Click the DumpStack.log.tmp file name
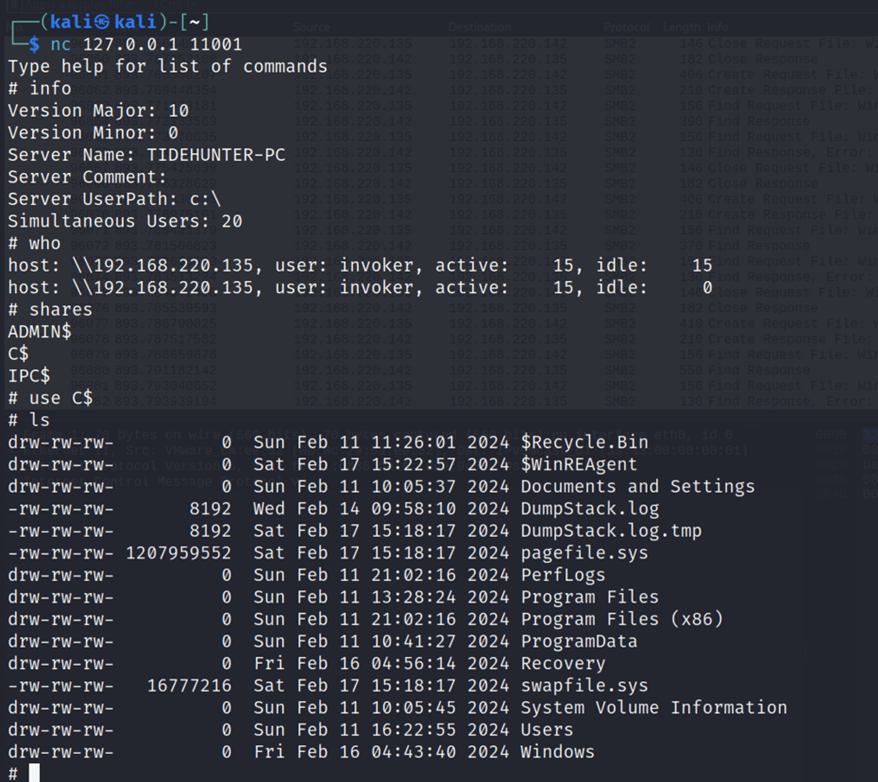Viewport: 878px width, 782px height. [611, 531]
